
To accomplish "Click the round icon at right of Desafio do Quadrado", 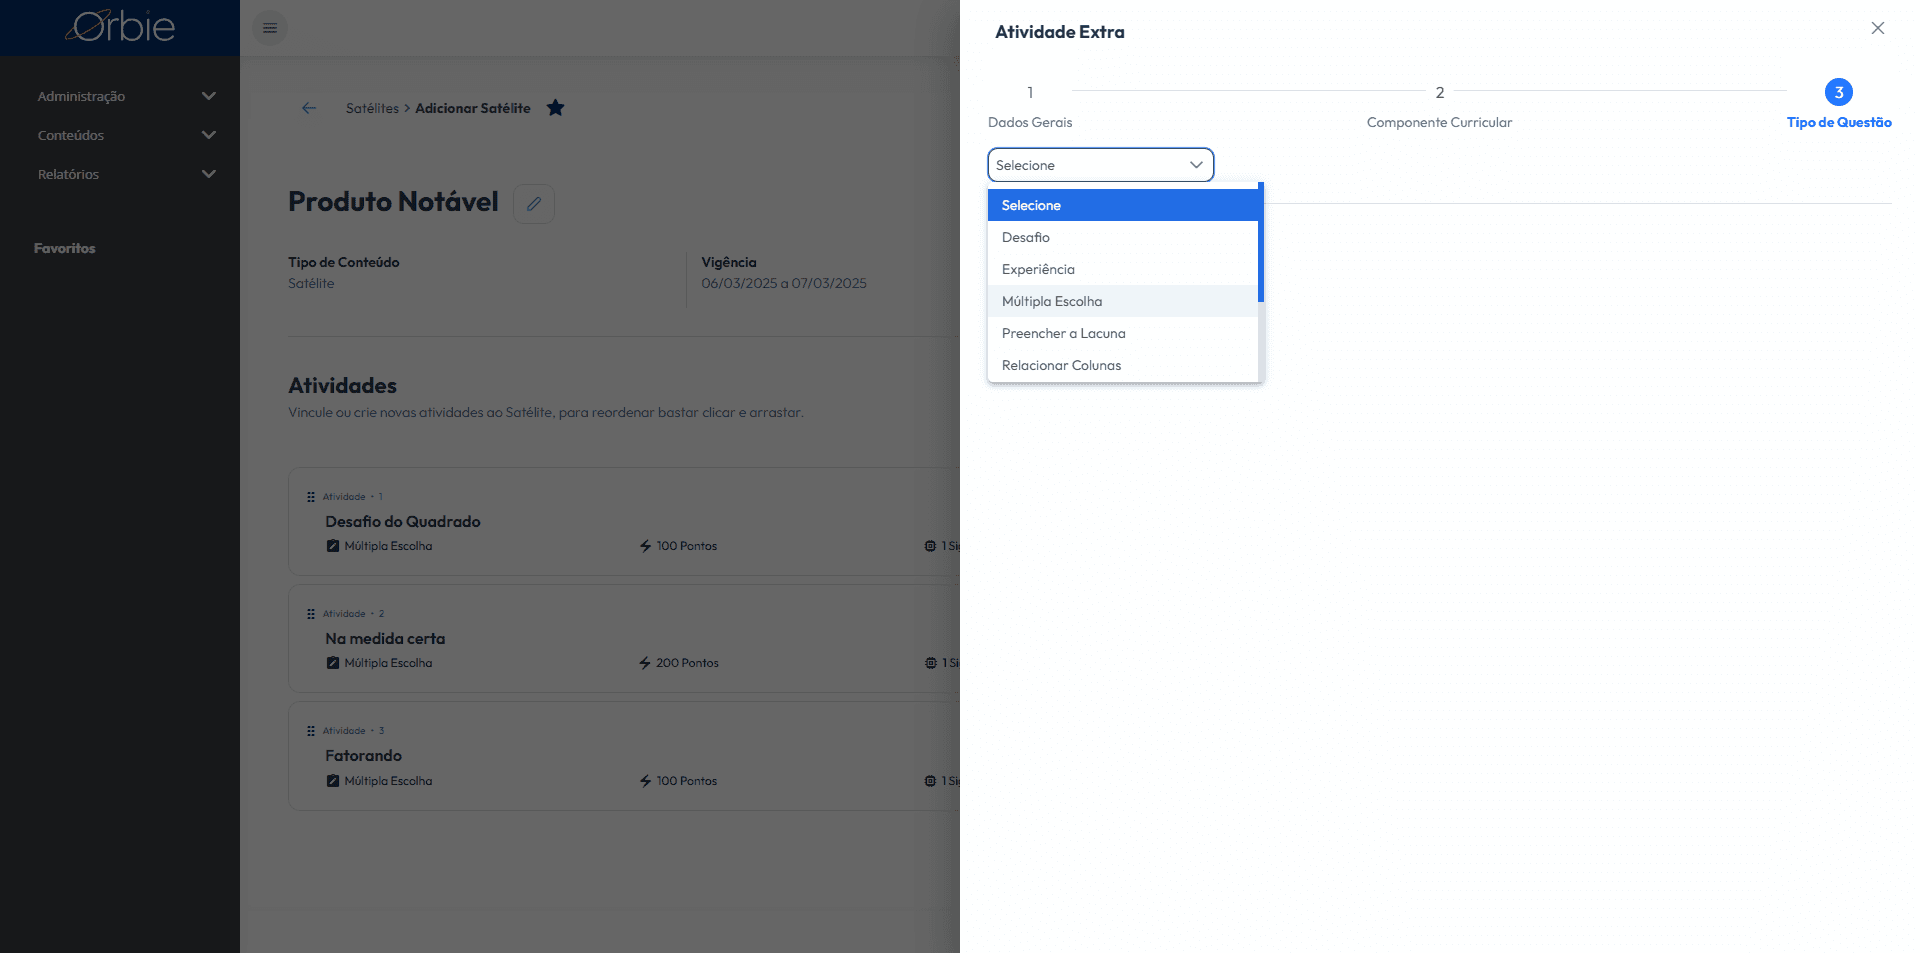I will pyautogui.click(x=930, y=546).
